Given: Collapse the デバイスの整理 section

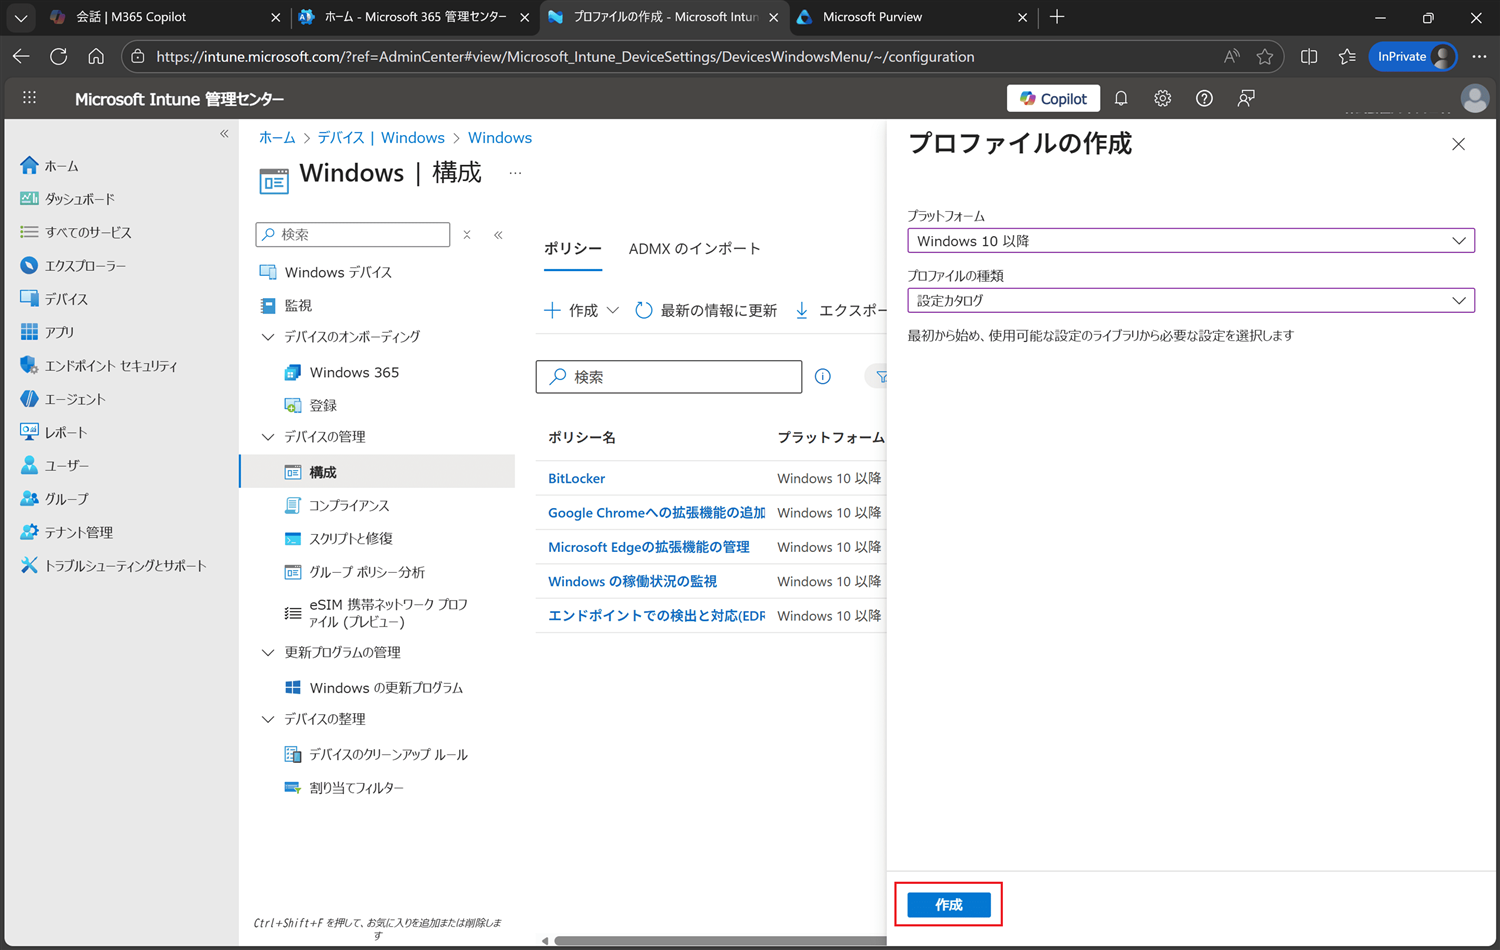Looking at the screenshot, I should coord(268,719).
